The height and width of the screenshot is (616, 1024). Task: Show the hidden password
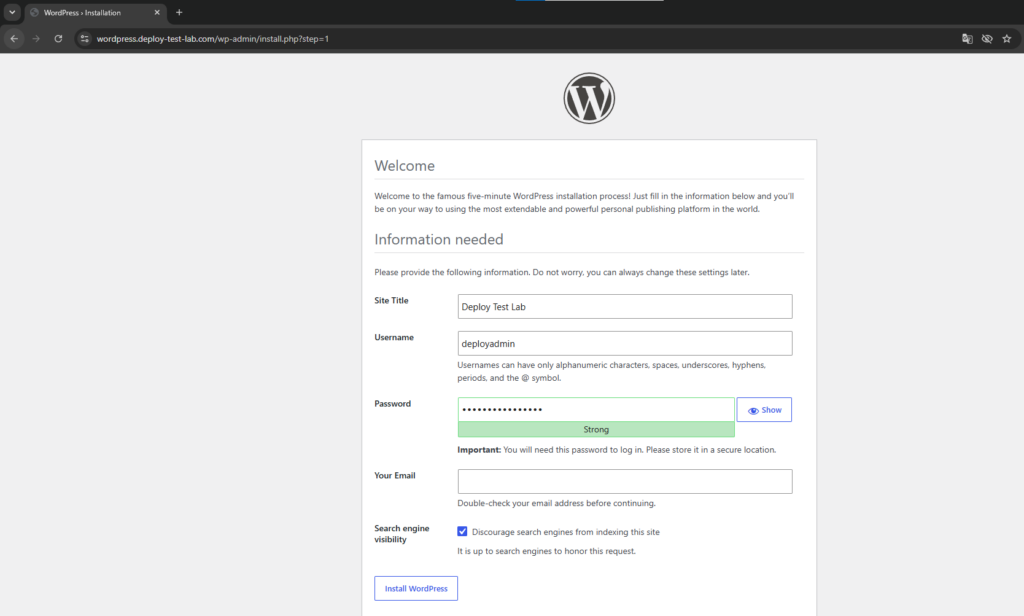764,410
